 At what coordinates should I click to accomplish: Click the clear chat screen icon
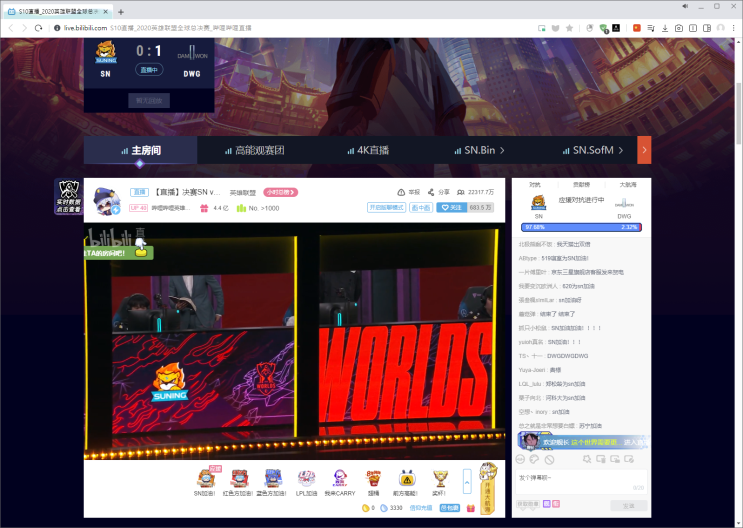[601, 459]
